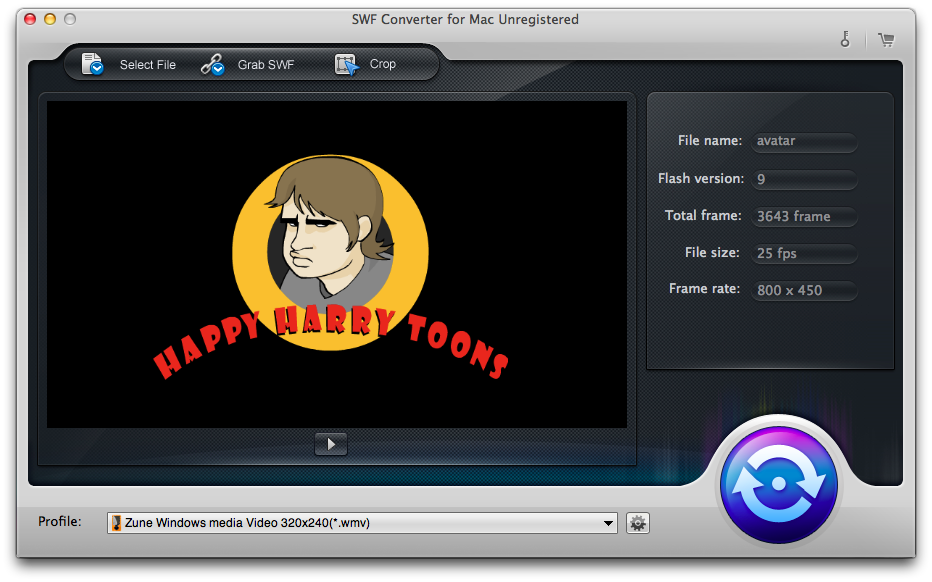Click the Zune profile icon in dropdown
The height and width of the screenshot is (582, 932).
(x=116, y=523)
